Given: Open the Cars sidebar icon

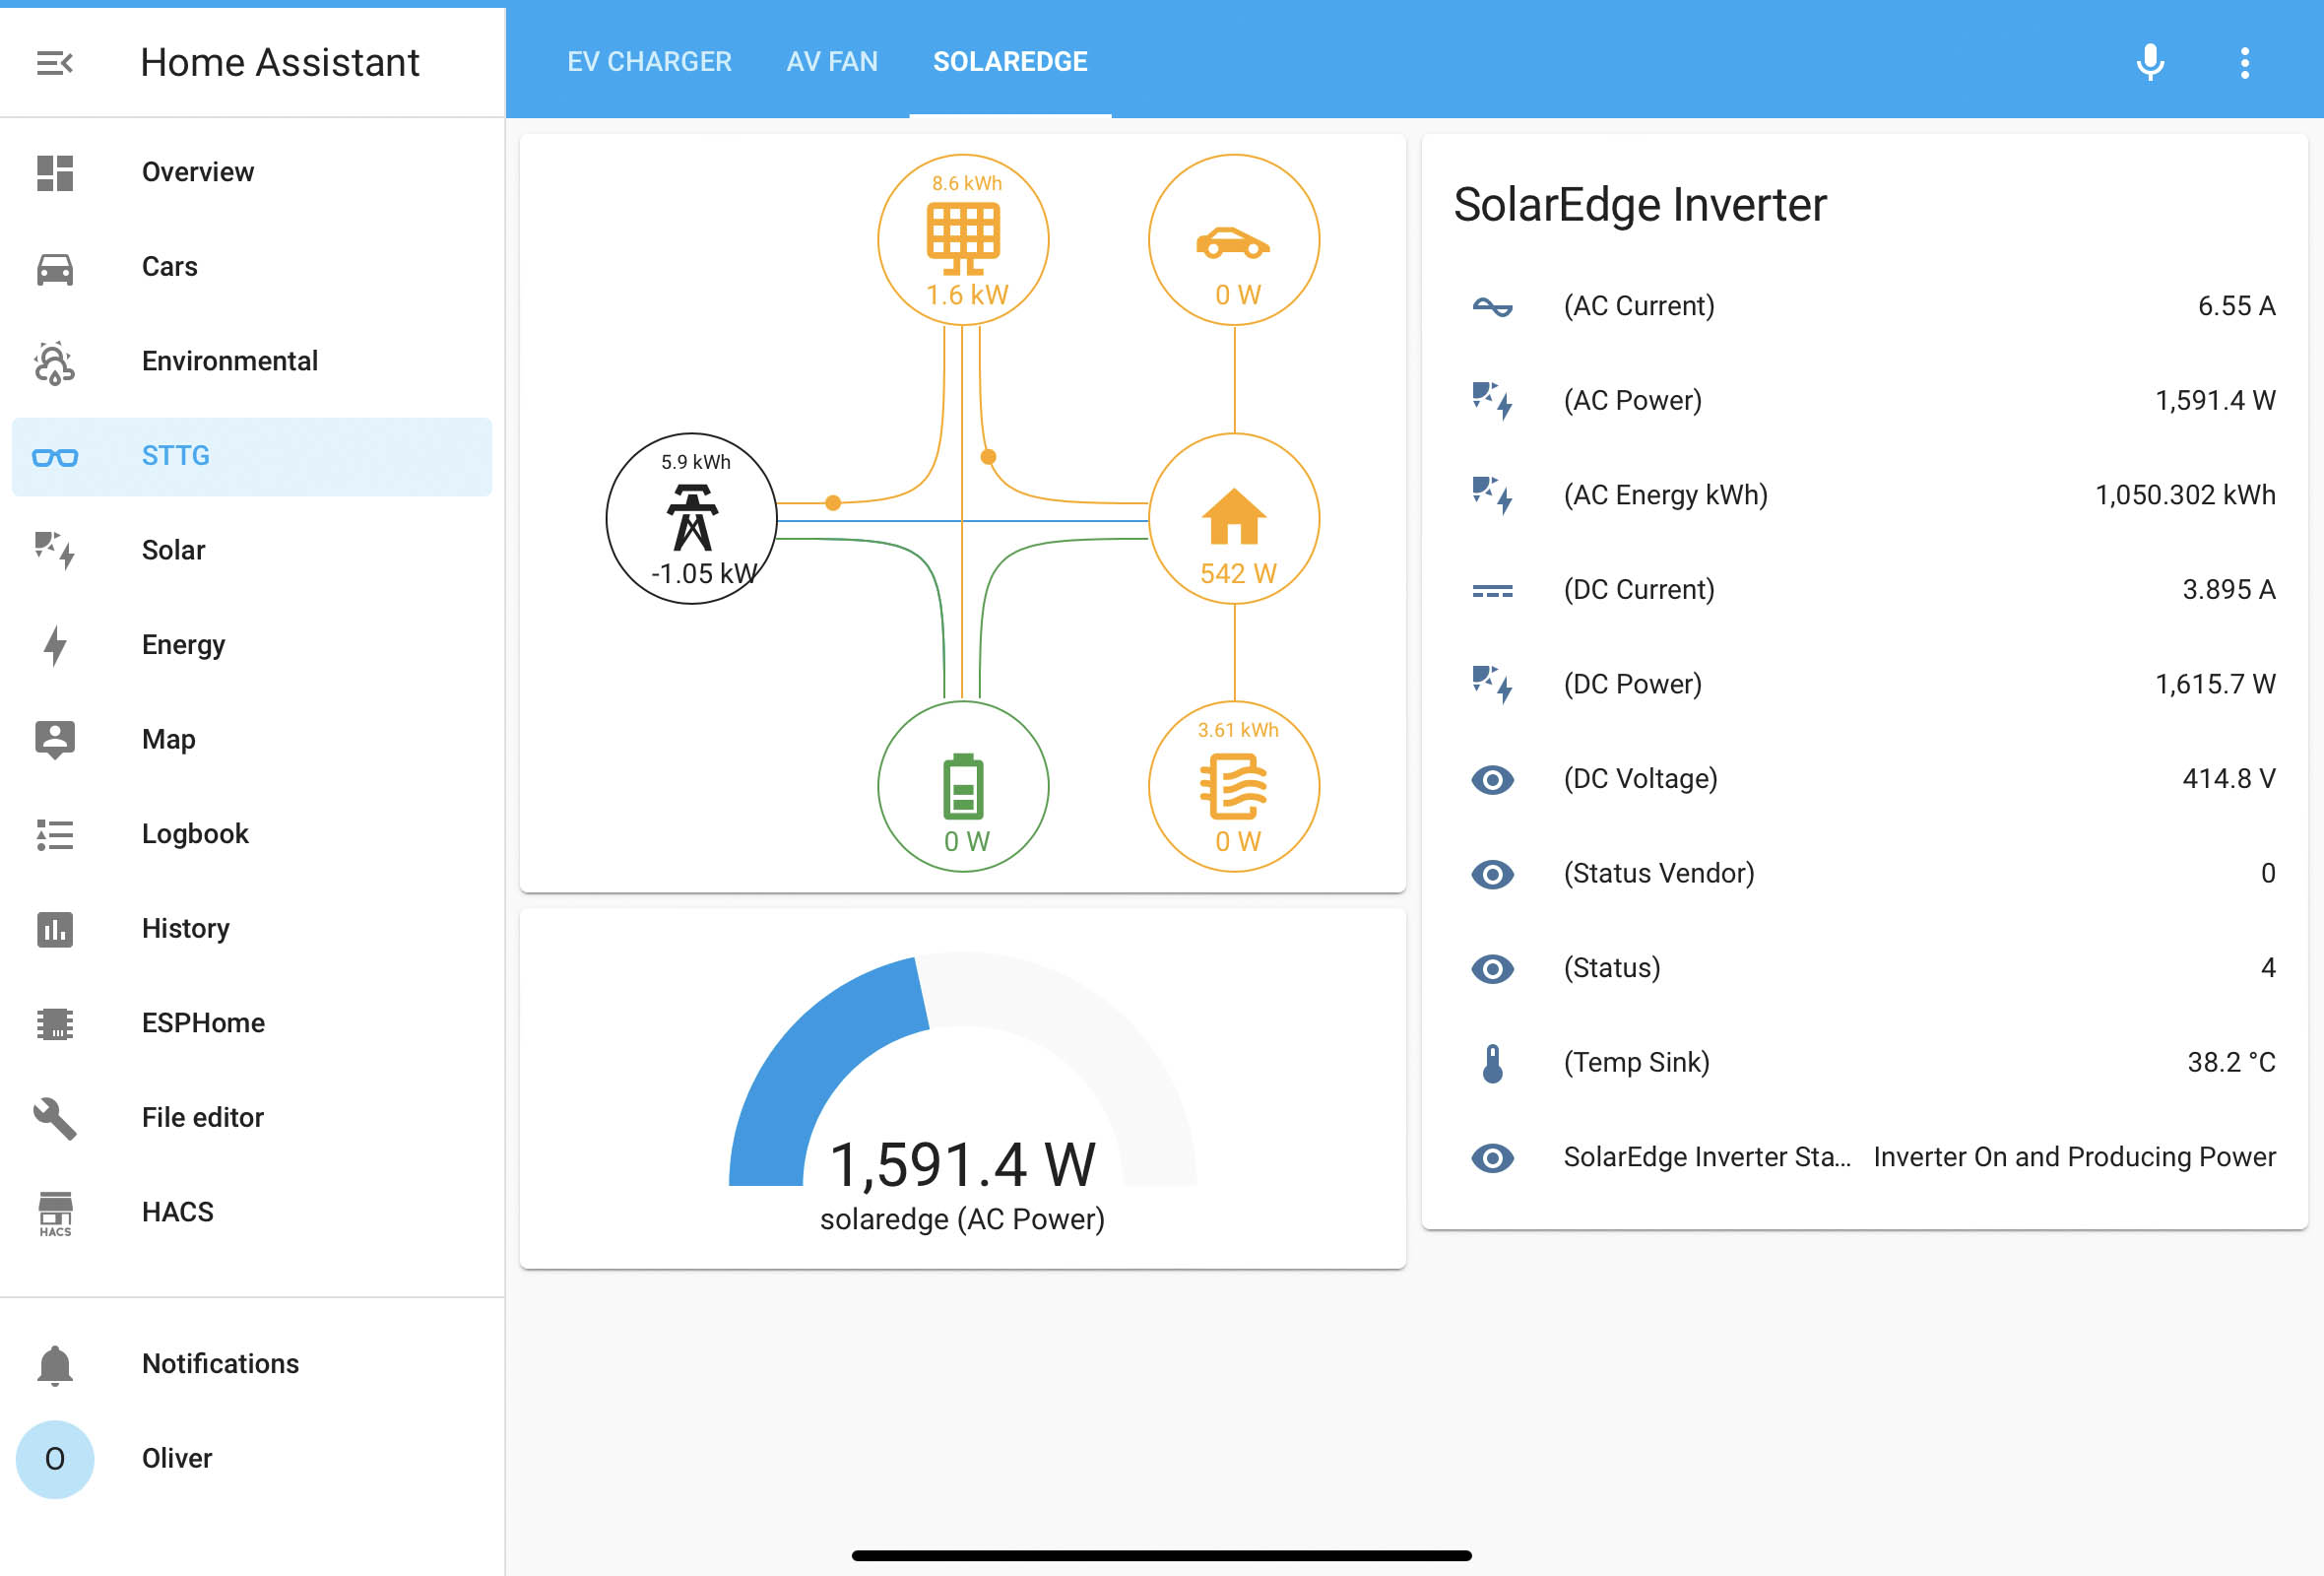Looking at the screenshot, I should [55, 268].
